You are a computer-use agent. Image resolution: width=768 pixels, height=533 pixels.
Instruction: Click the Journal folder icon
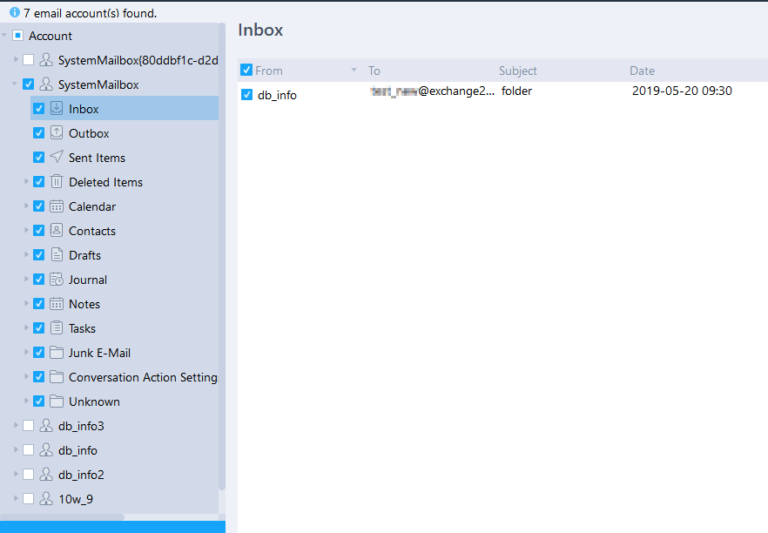[56, 280]
